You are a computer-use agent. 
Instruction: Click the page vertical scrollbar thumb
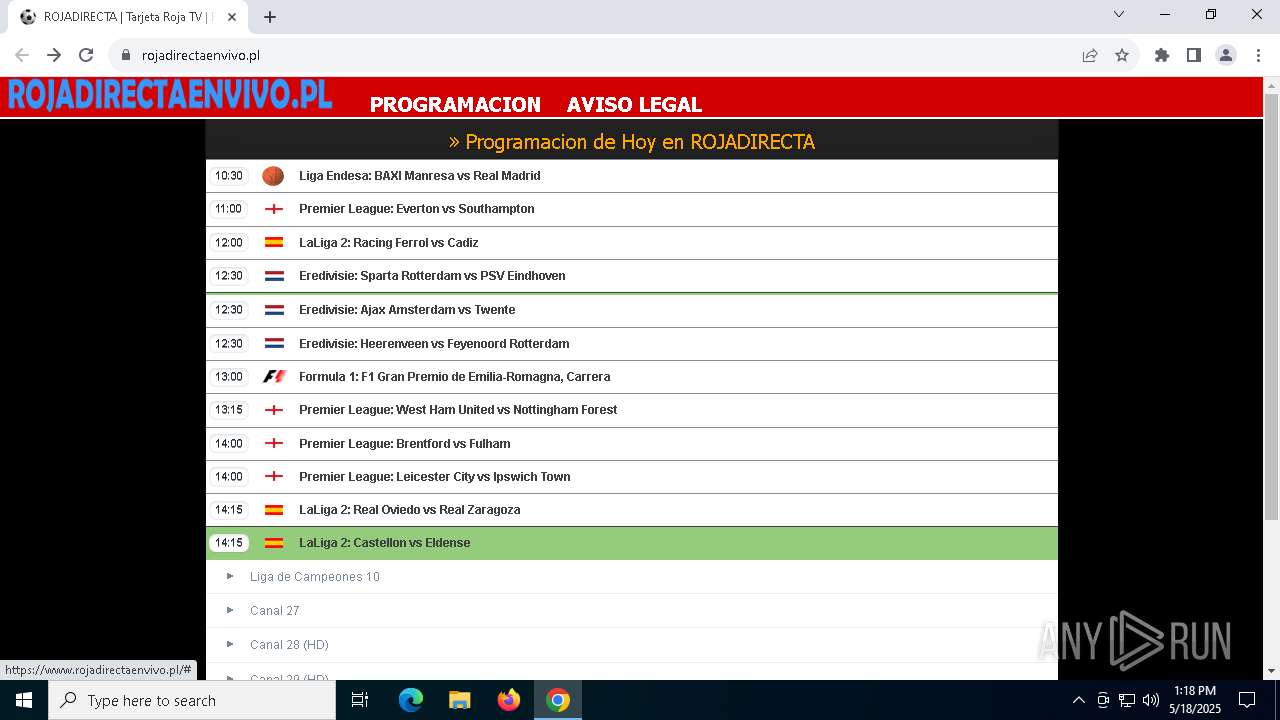tap(1271, 306)
